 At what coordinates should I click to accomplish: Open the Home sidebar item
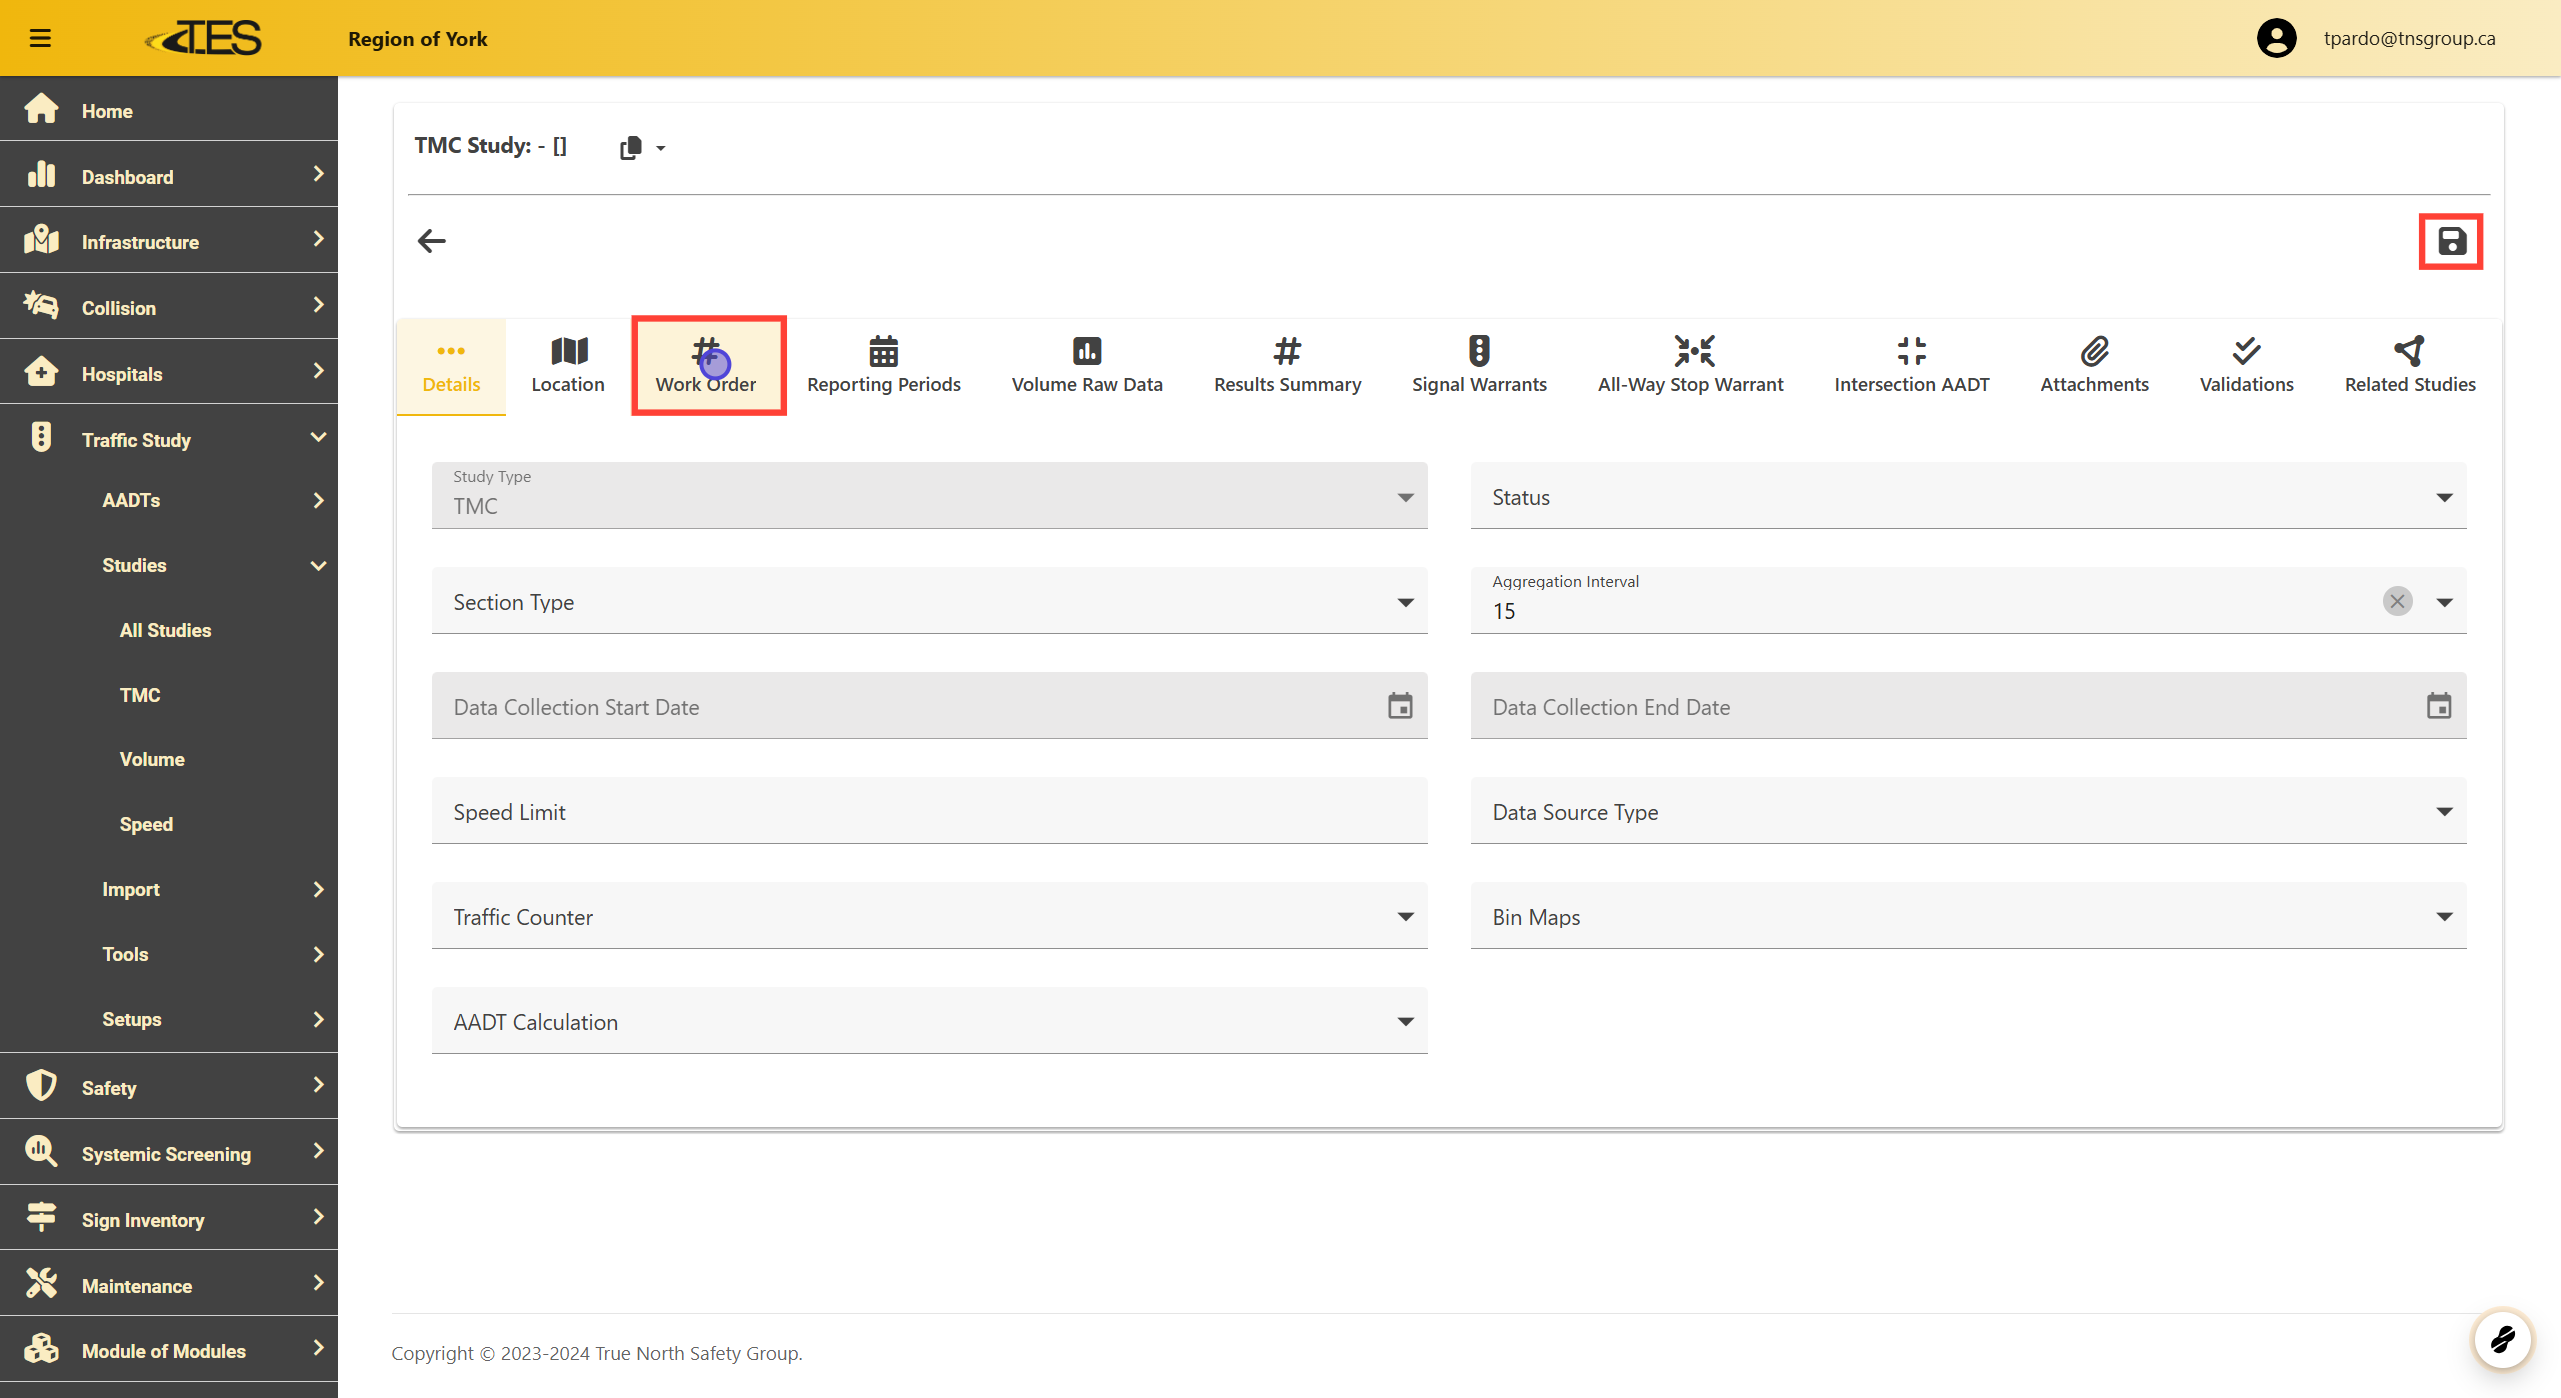coord(107,111)
